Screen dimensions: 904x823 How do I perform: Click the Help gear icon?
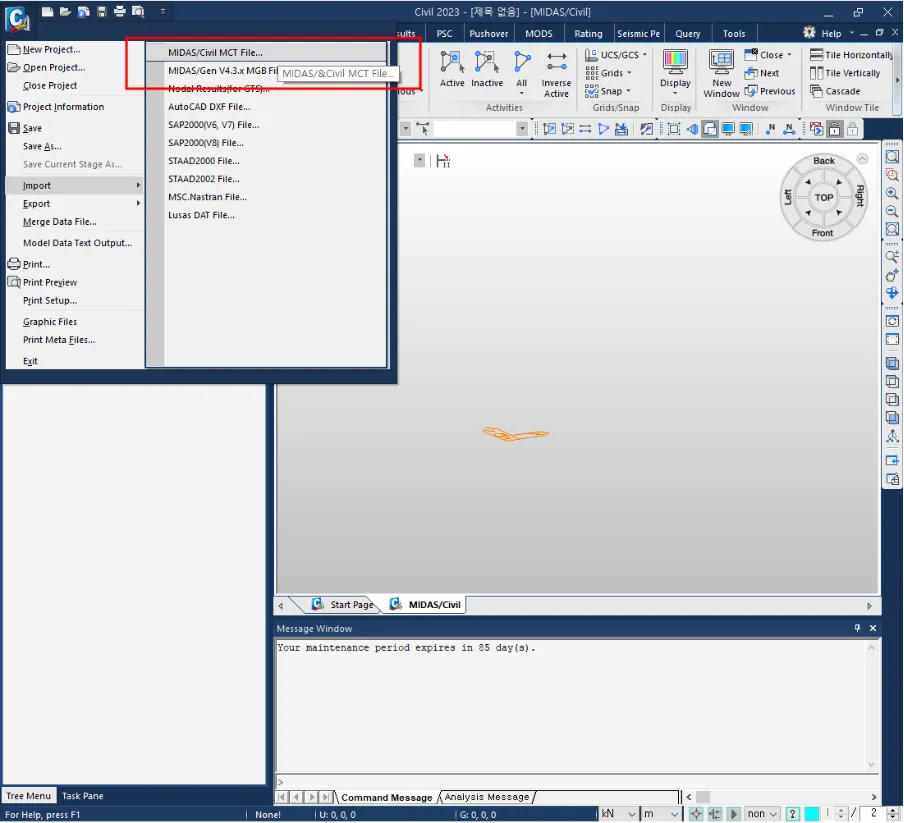809,32
